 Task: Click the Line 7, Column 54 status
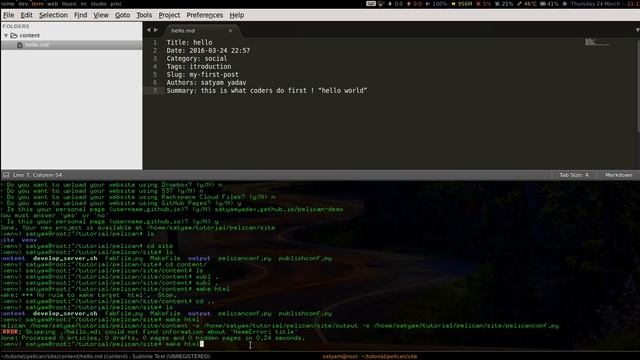(x=38, y=175)
